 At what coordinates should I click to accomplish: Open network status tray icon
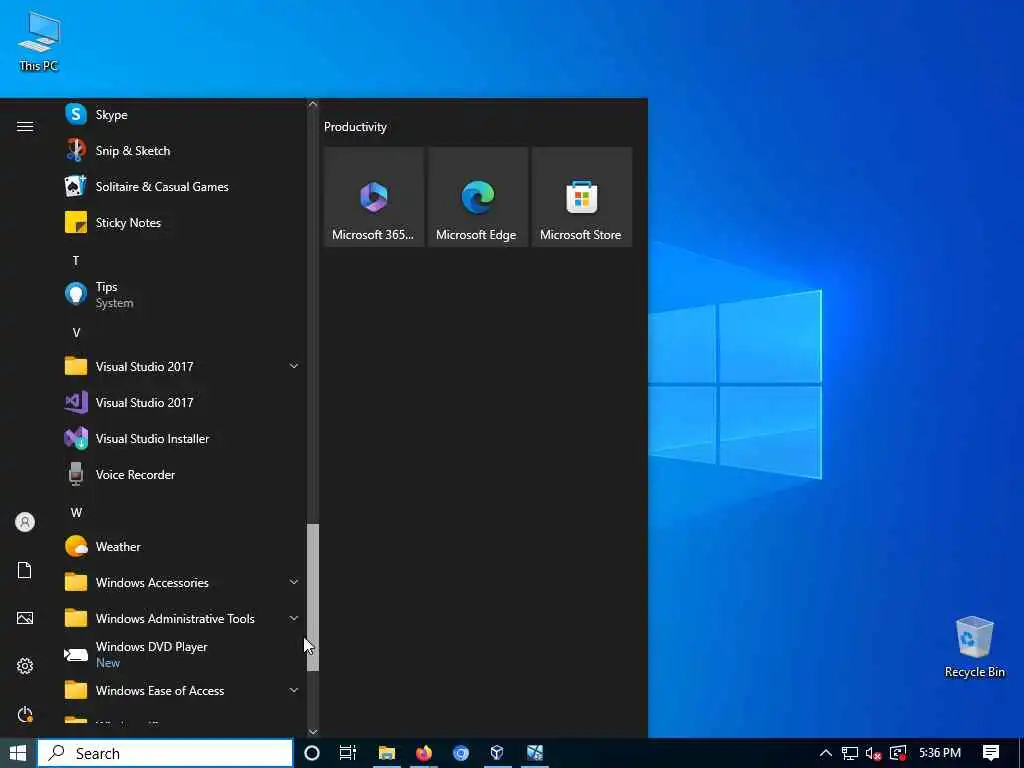point(850,753)
